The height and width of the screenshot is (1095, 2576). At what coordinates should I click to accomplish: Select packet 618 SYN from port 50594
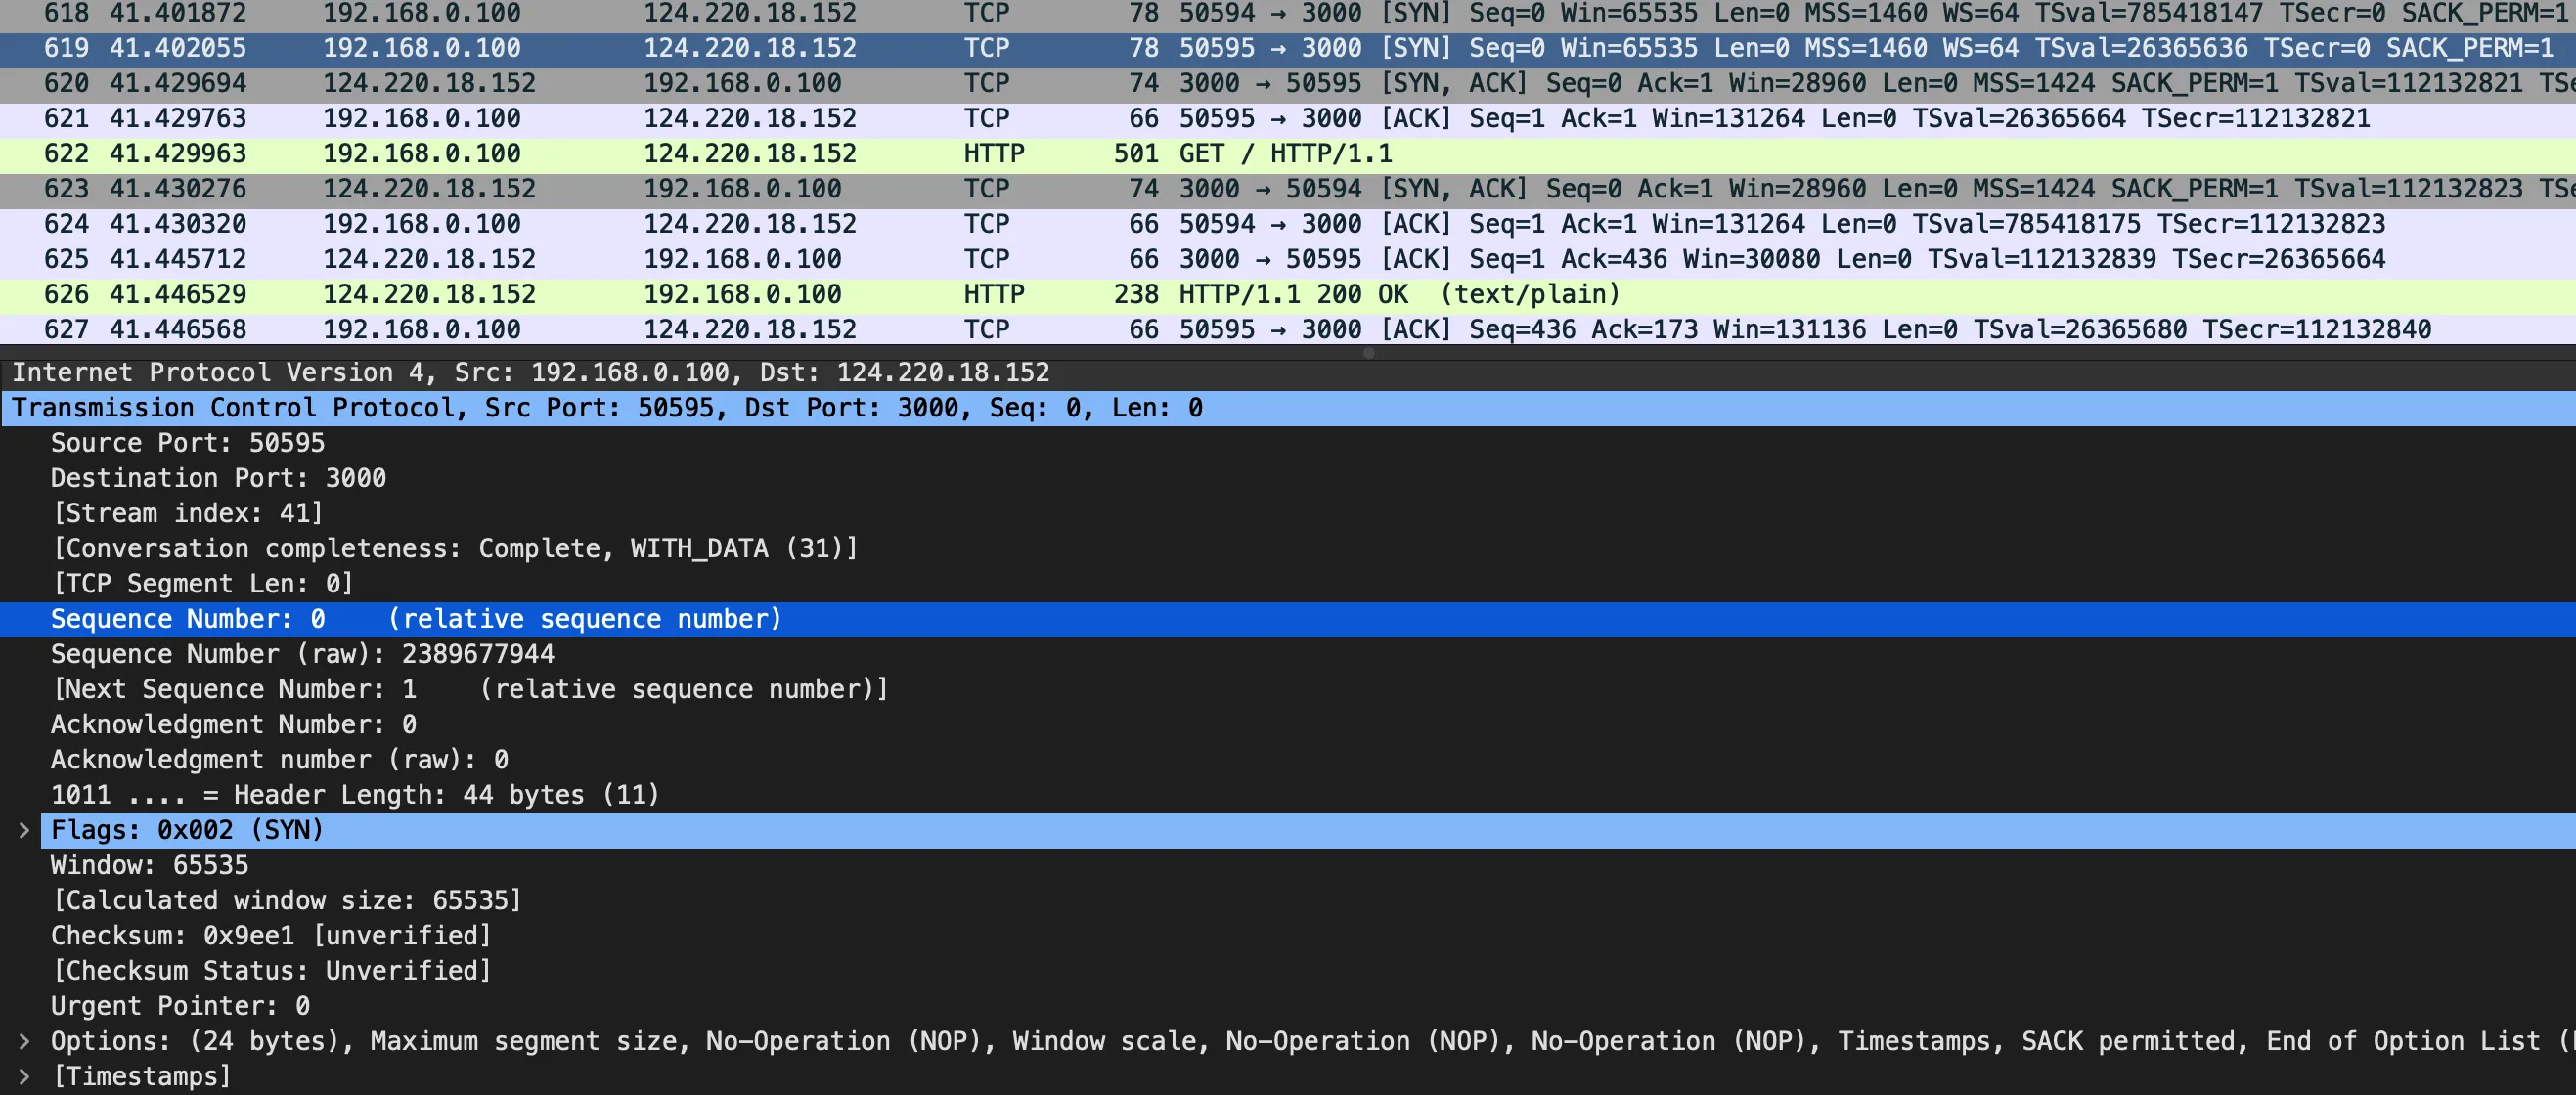pyautogui.click(x=1288, y=14)
